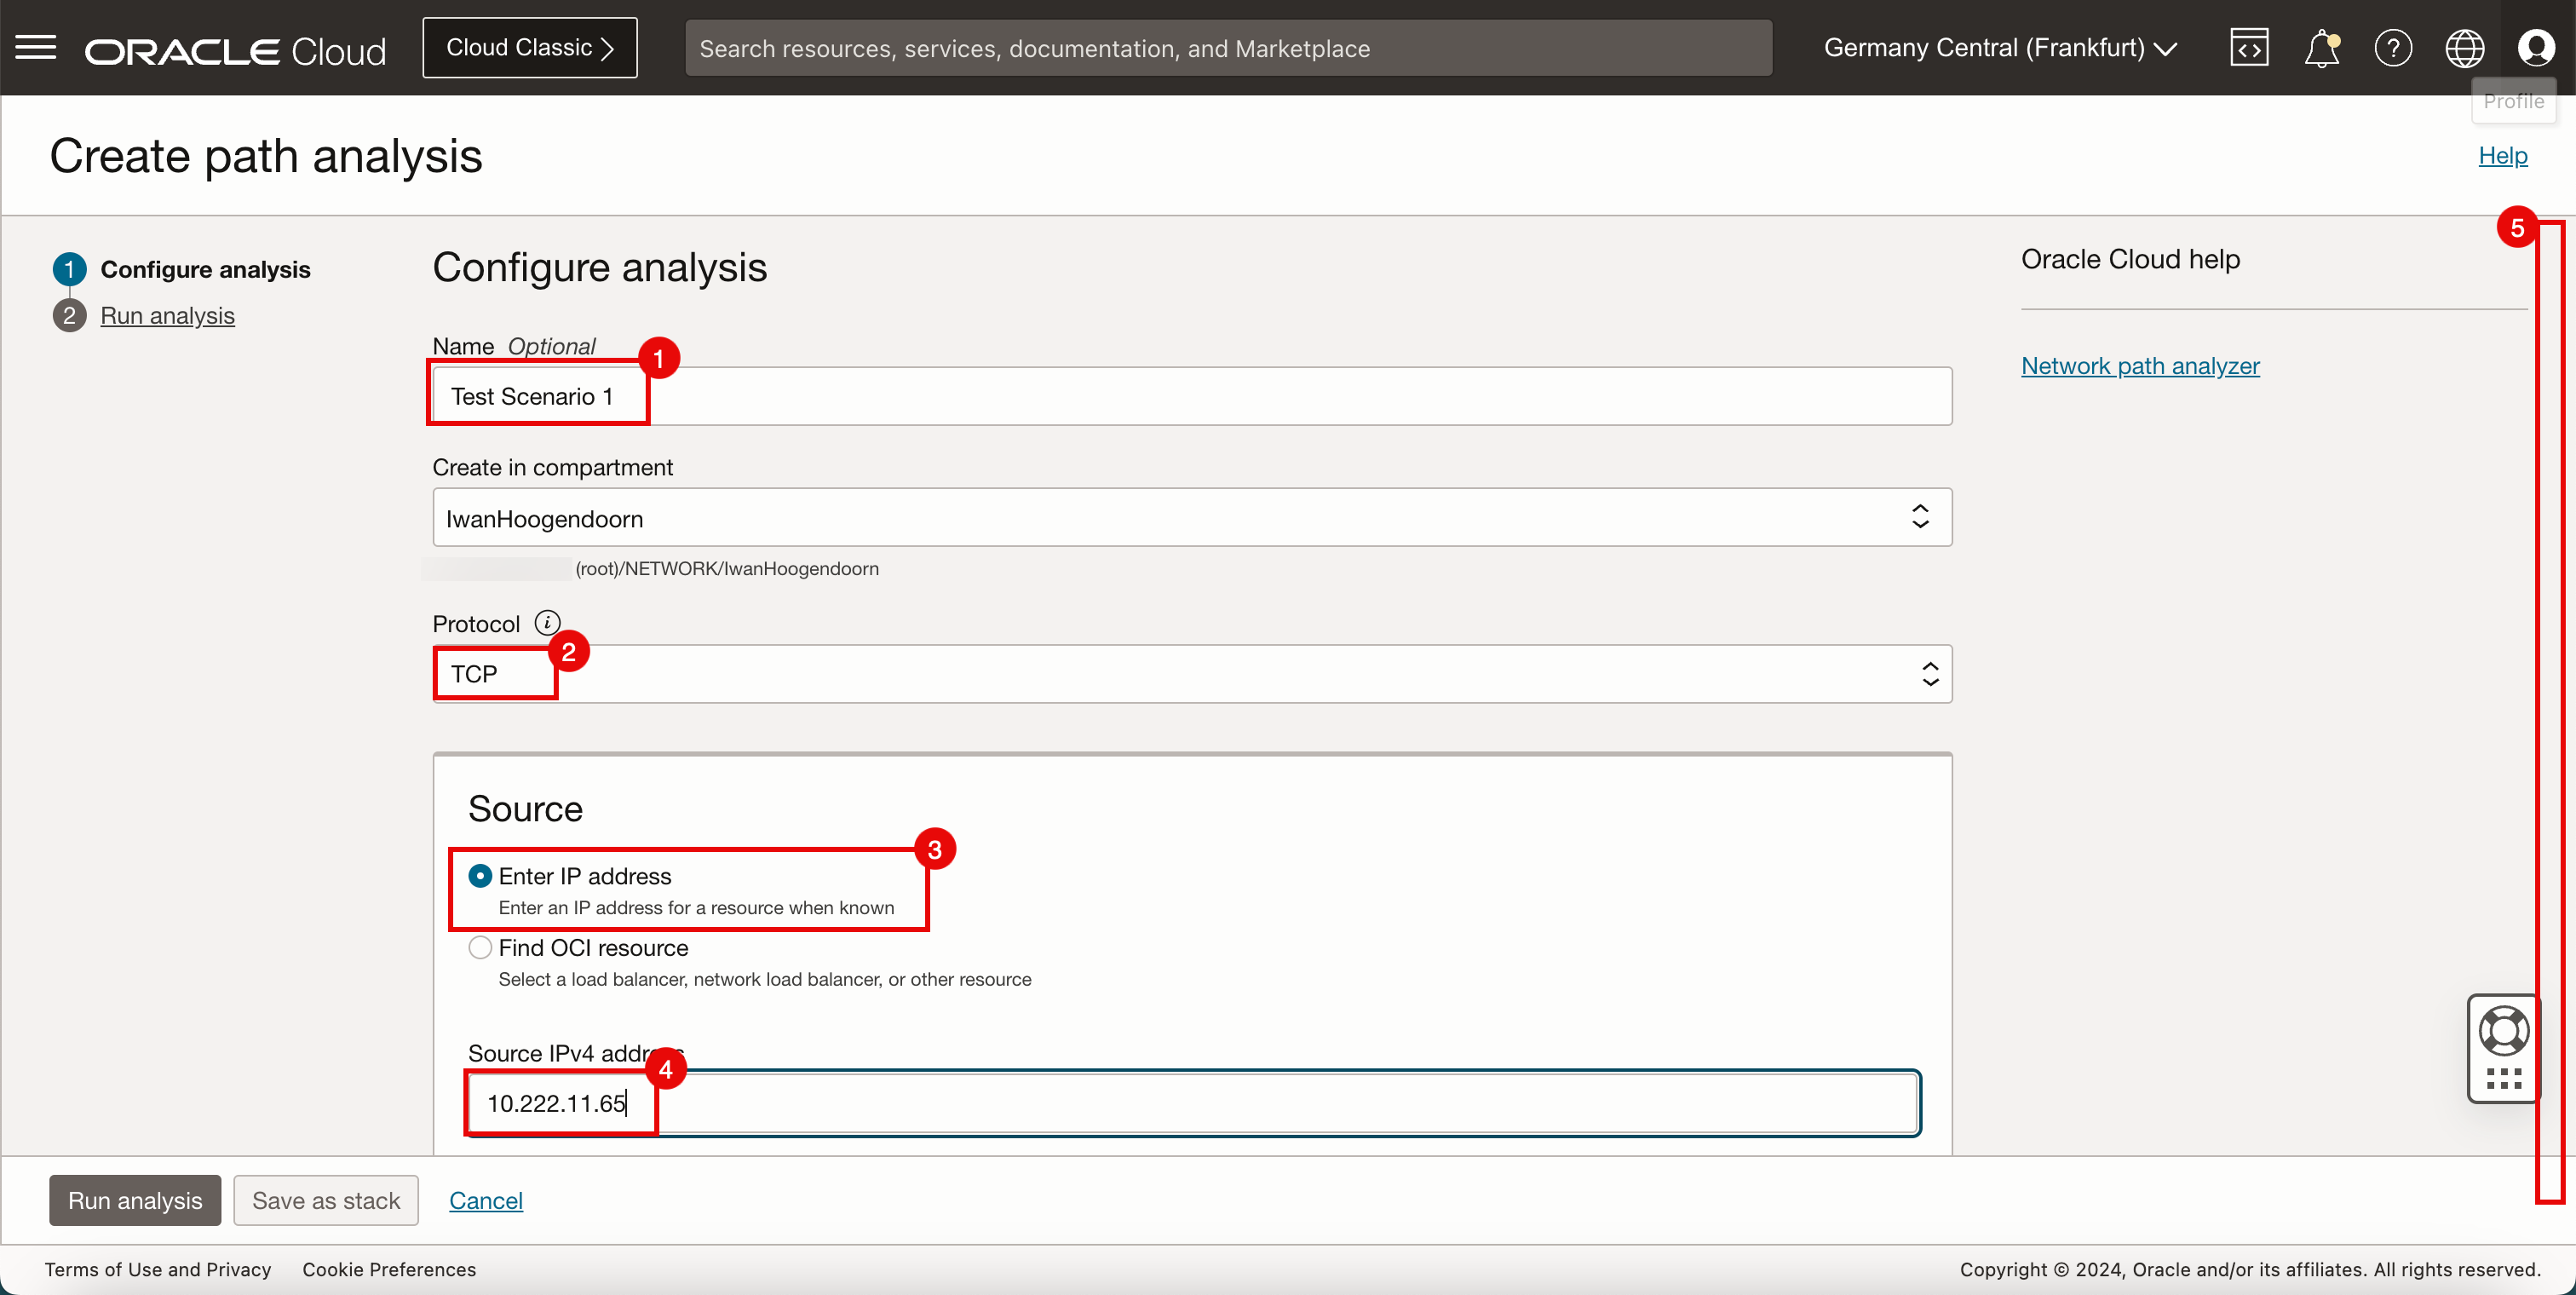2576x1295 pixels.
Task: Expand the Create in compartment dropdown
Action: pyautogui.click(x=1191, y=518)
